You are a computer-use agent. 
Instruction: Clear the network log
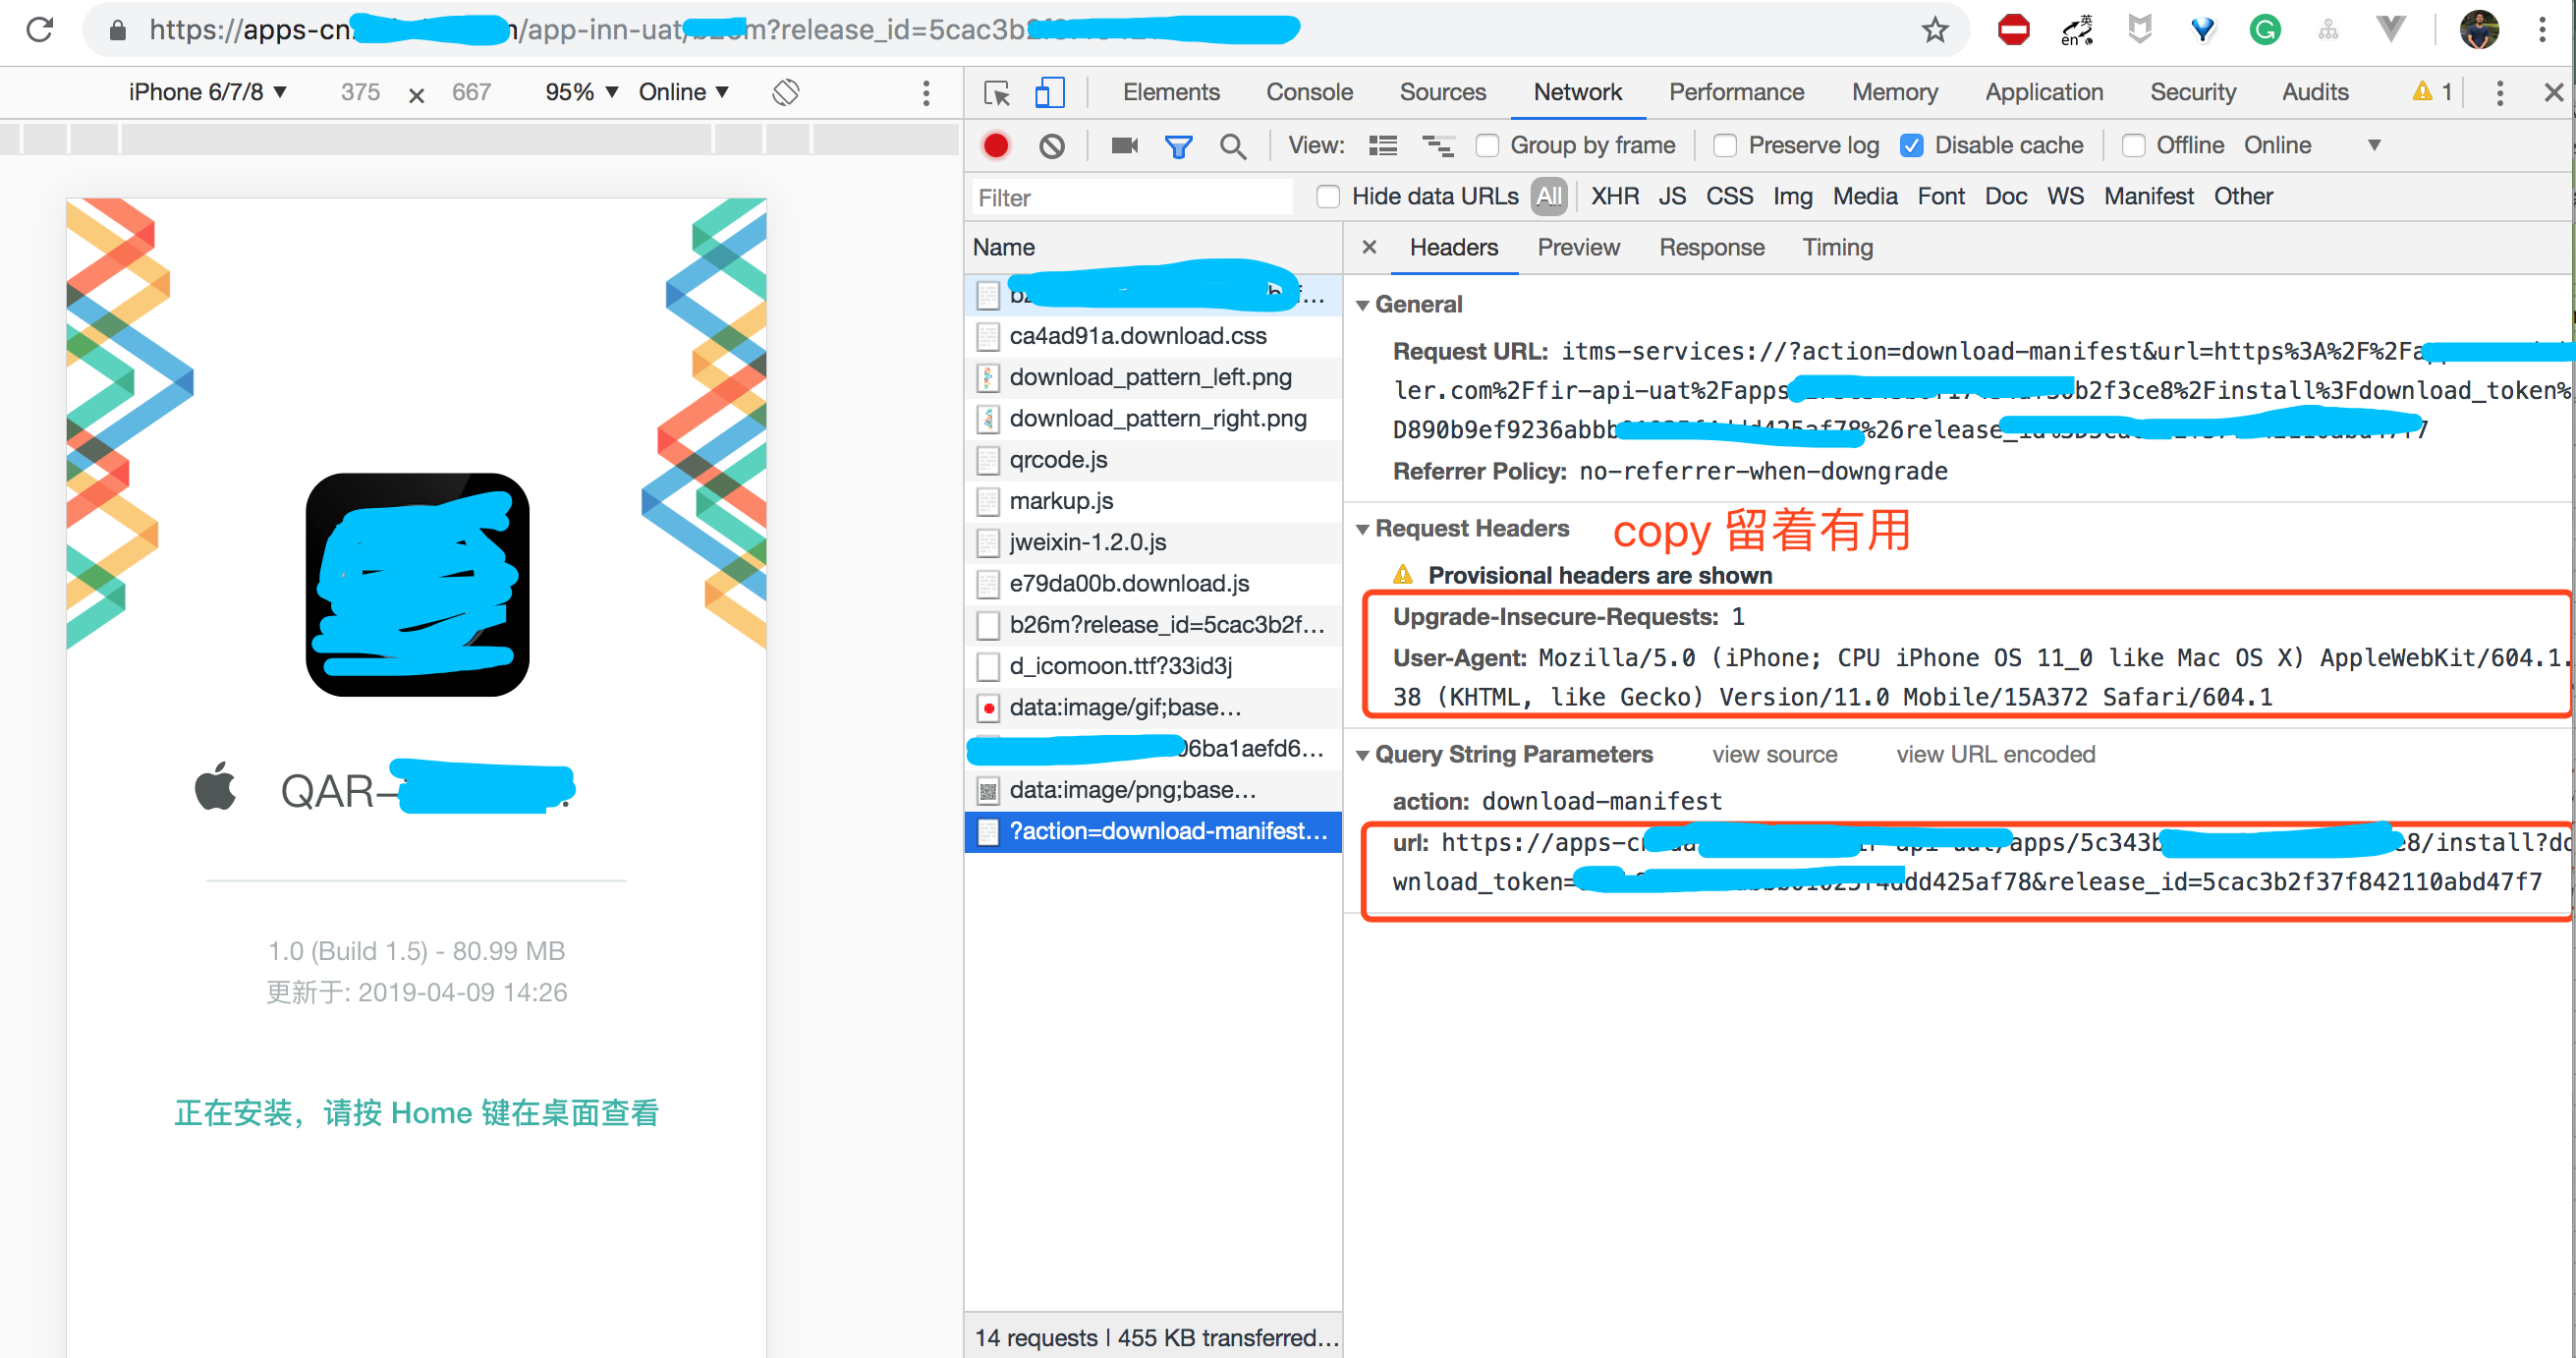pos(1051,146)
